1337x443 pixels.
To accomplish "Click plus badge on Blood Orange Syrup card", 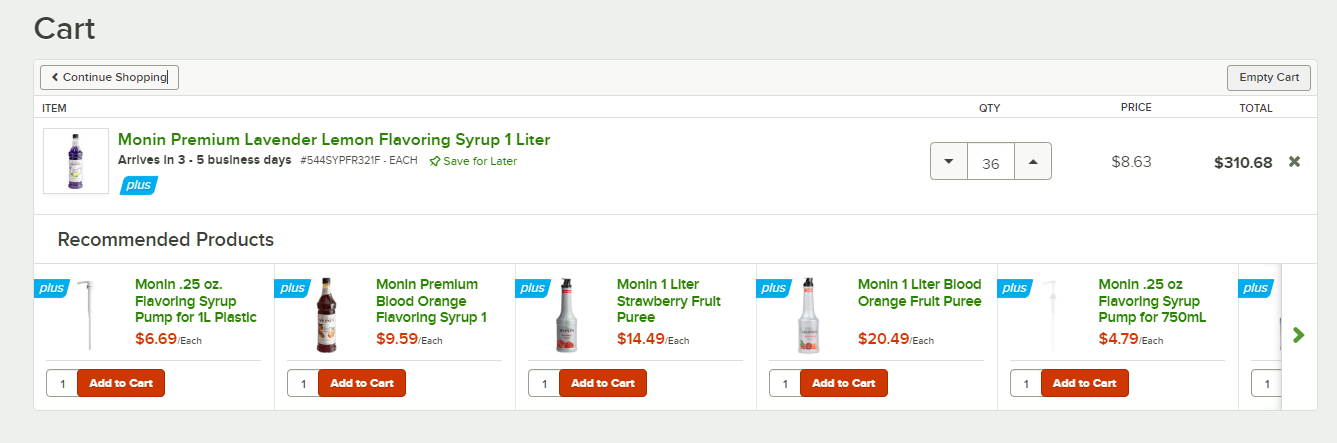I will (x=292, y=288).
